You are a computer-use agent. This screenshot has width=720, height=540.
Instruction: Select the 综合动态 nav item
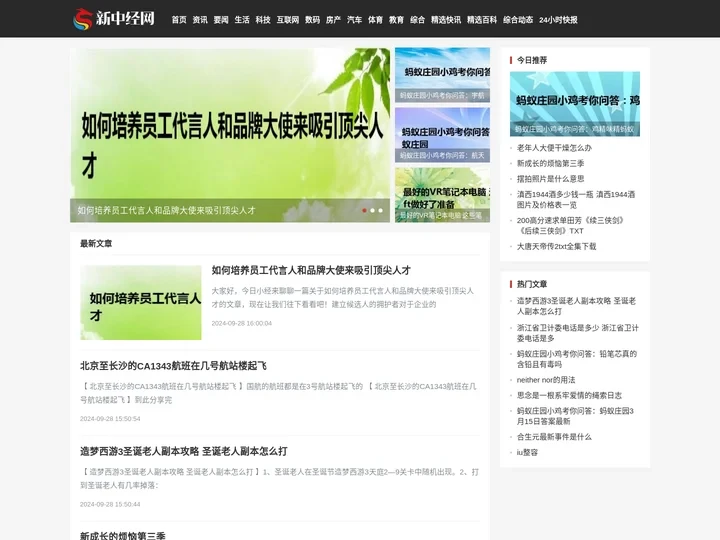click(518, 20)
